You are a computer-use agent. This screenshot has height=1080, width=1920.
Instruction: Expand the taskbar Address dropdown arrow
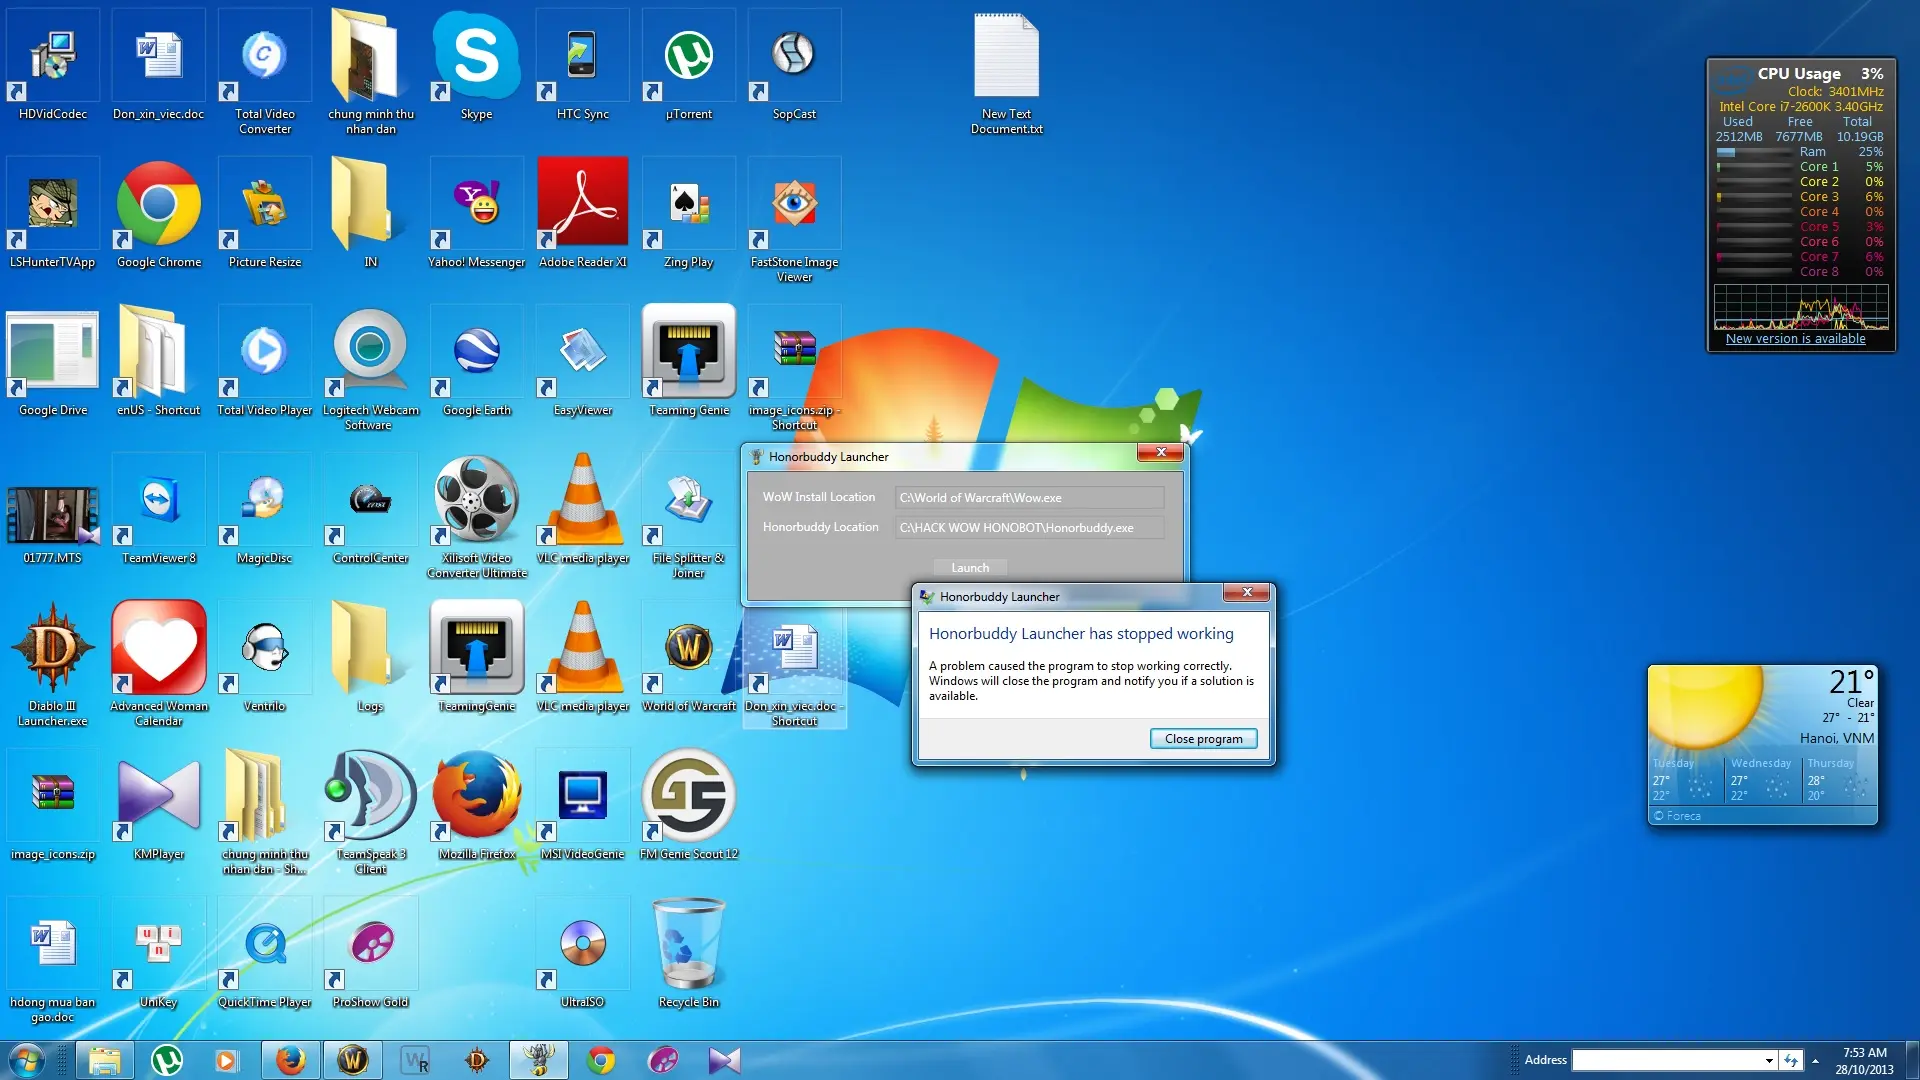tap(1768, 1061)
